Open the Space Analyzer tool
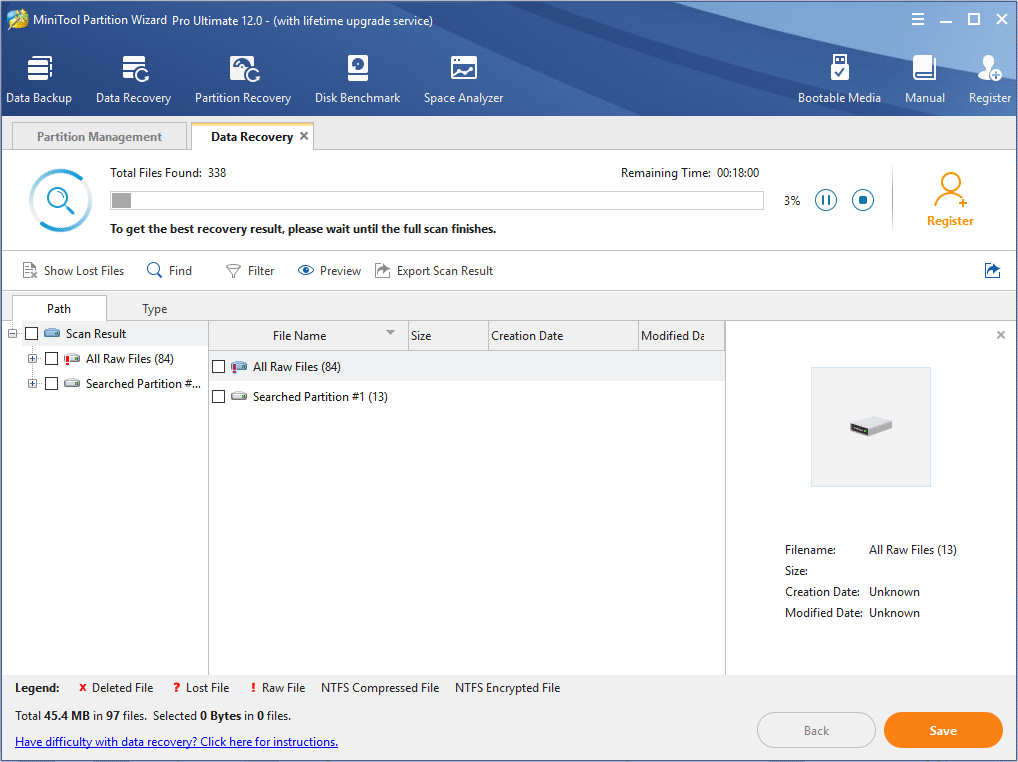Viewport: 1018px width, 762px height. (463, 79)
